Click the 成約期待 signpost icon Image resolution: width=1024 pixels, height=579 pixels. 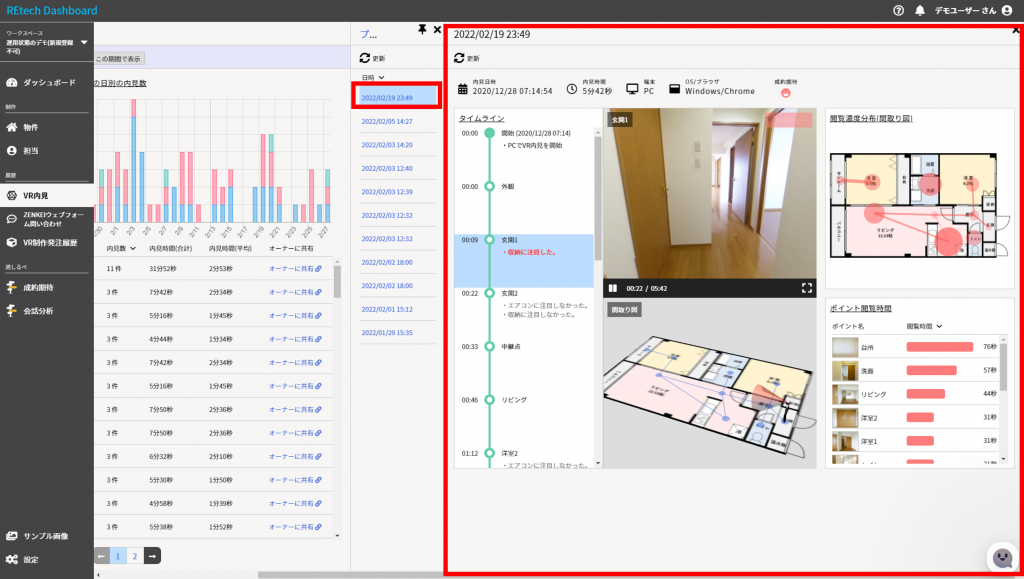[12, 287]
